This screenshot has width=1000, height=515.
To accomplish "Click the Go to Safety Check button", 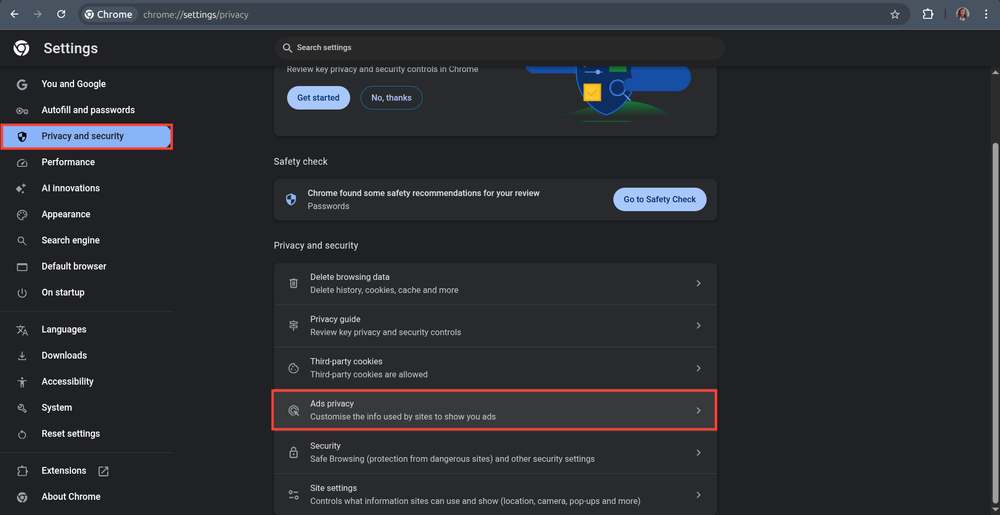I will tap(659, 199).
